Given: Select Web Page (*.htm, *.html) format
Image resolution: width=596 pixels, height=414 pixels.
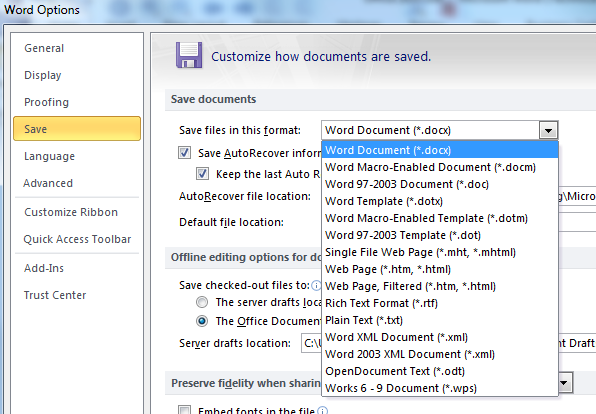Looking at the screenshot, I should 440,269.
